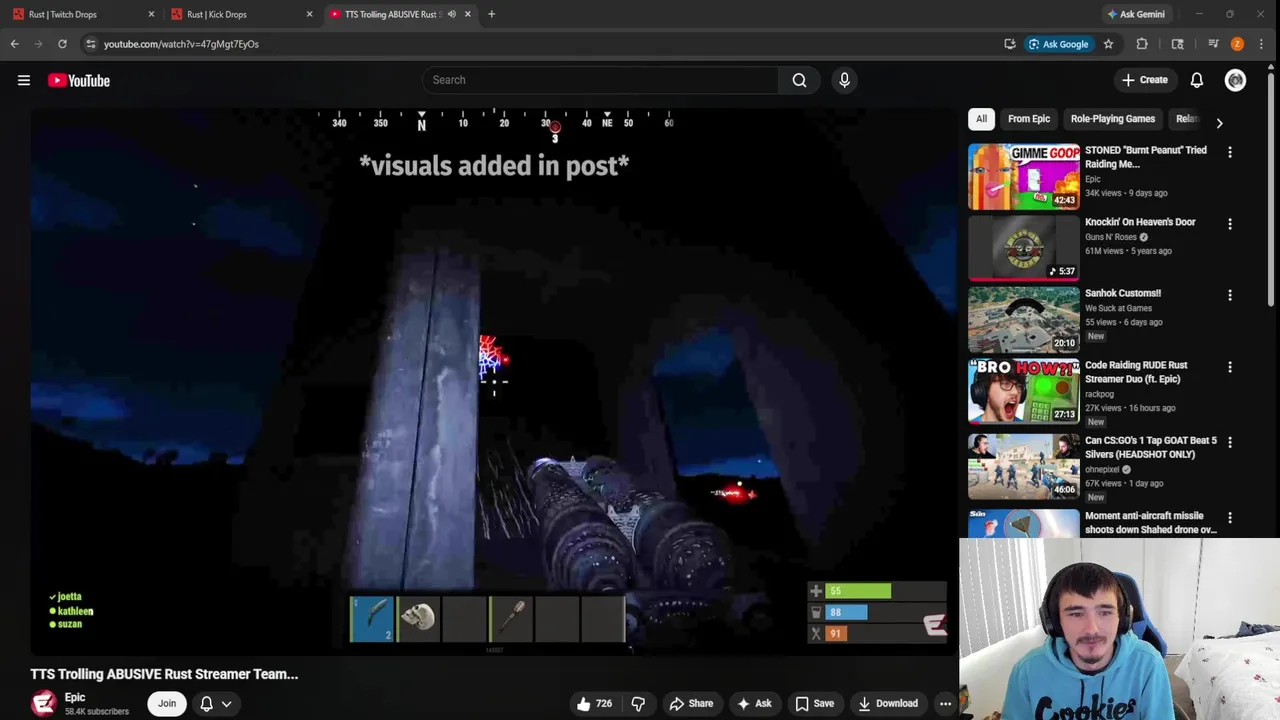Open browser extensions puzzle icon
The image size is (1280, 720).
click(x=1142, y=44)
